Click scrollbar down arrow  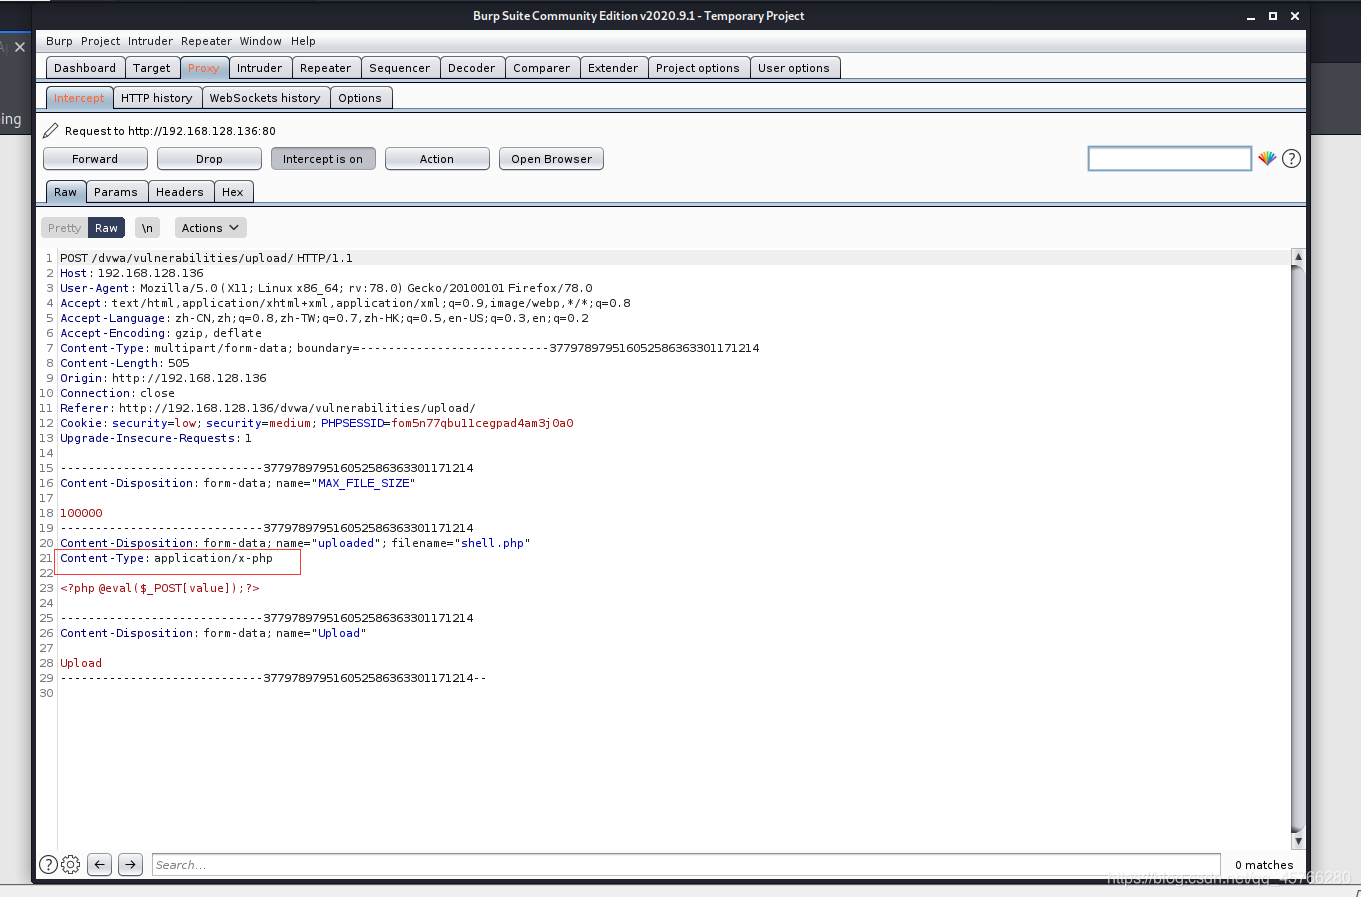coord(1298,842)
